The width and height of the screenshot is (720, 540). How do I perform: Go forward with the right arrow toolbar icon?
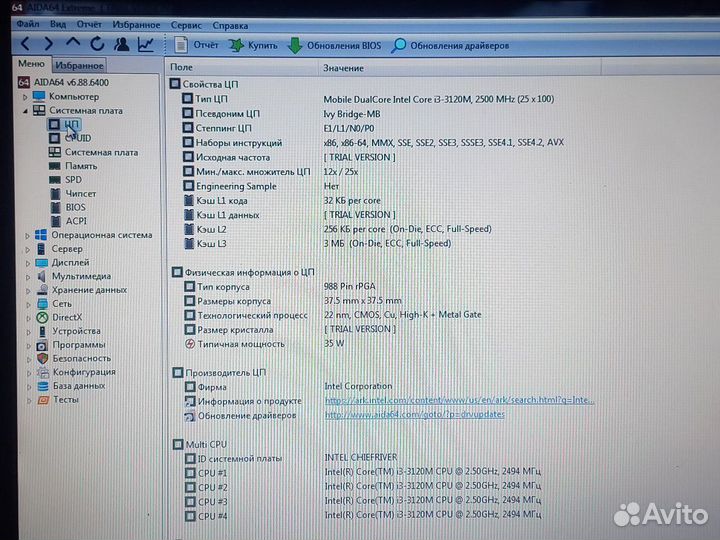click(48, 44)
